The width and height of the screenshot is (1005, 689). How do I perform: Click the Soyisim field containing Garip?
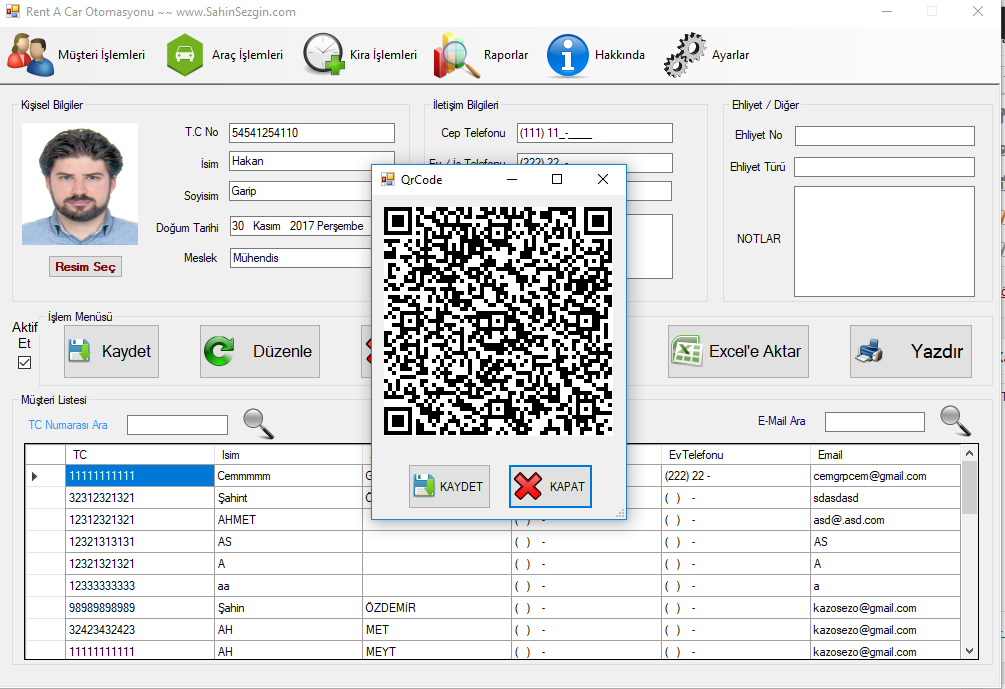[x=301, y=191]
